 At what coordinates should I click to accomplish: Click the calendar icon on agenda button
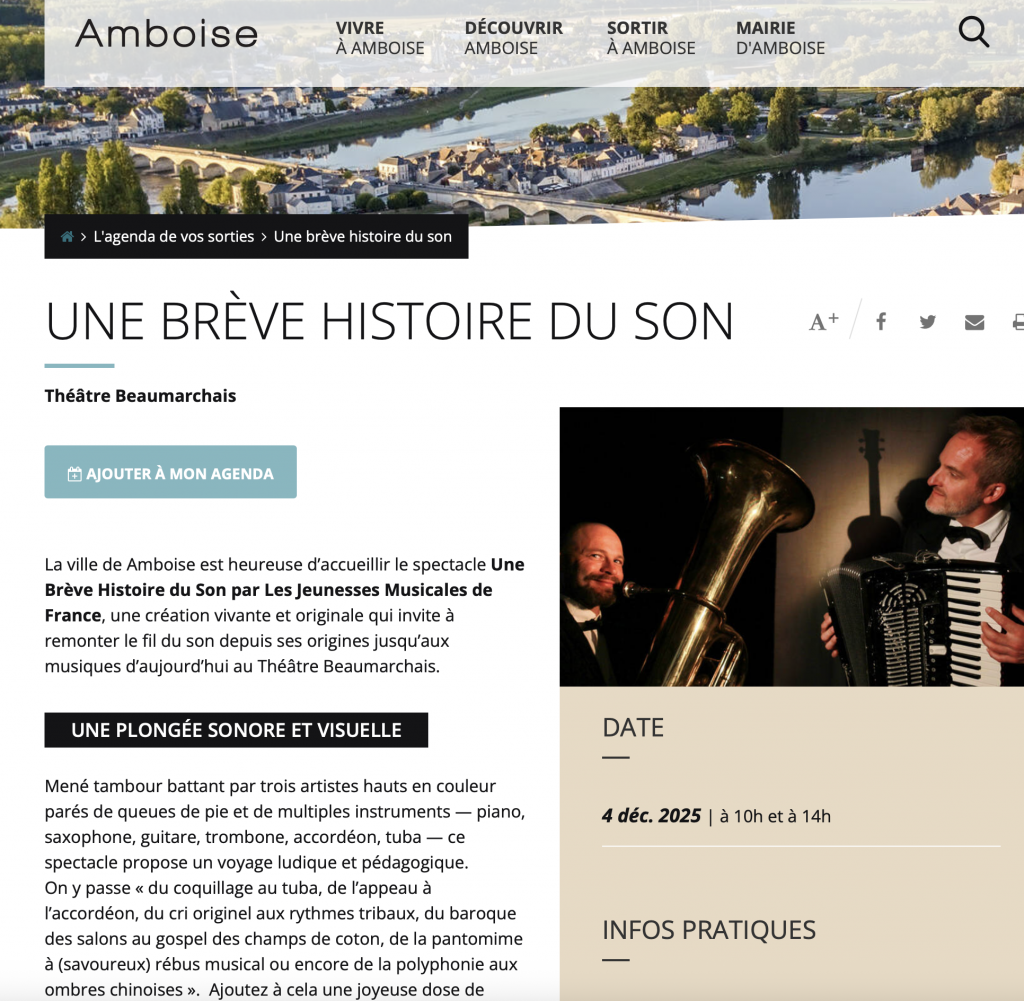pyautogui.click(x=74, y=474)
